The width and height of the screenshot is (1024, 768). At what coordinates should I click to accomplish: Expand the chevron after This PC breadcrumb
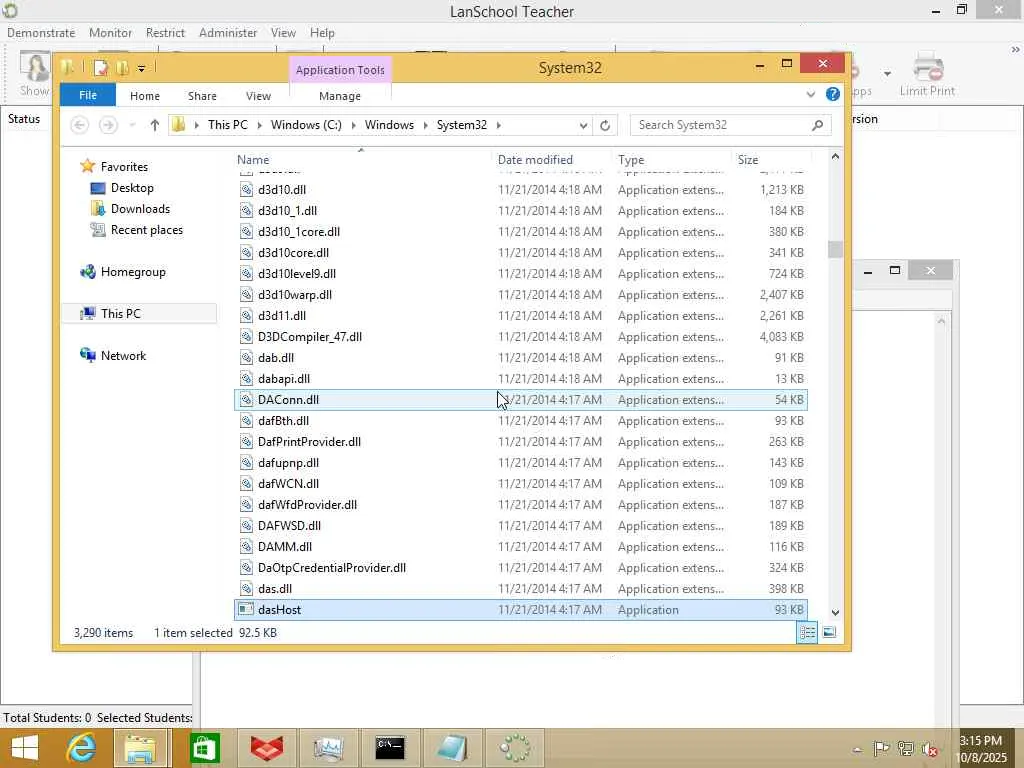tap(259, 125)
